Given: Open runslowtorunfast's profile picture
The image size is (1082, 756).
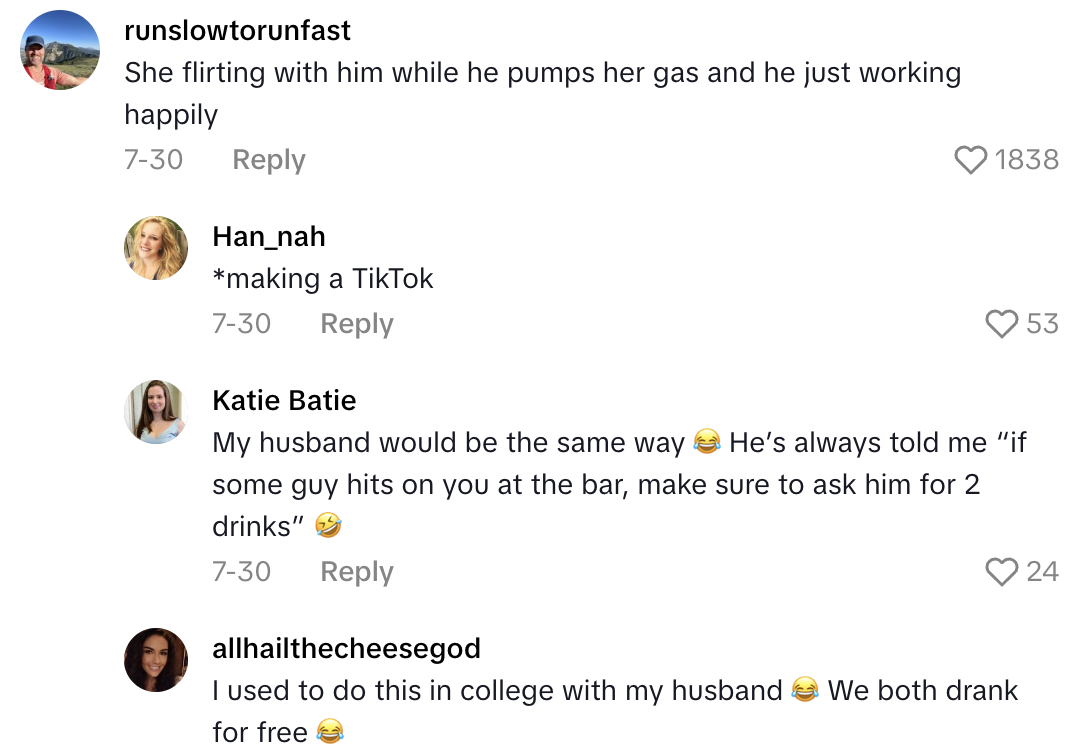Looking at the screenshot, I should coord(59,48).
